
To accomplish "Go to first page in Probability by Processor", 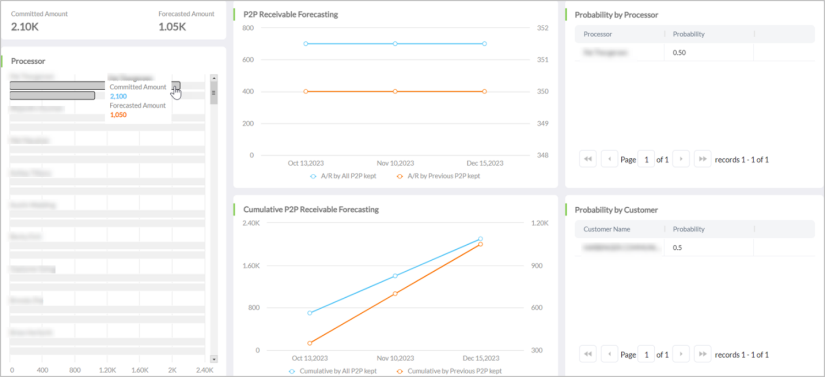I will pos(588,159).
